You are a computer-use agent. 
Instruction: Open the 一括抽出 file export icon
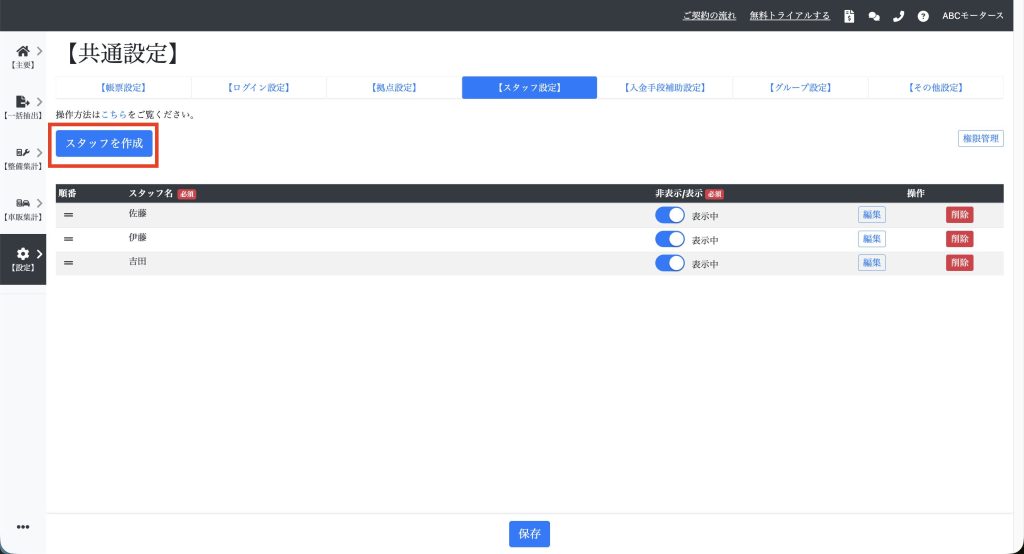[22, 101]
